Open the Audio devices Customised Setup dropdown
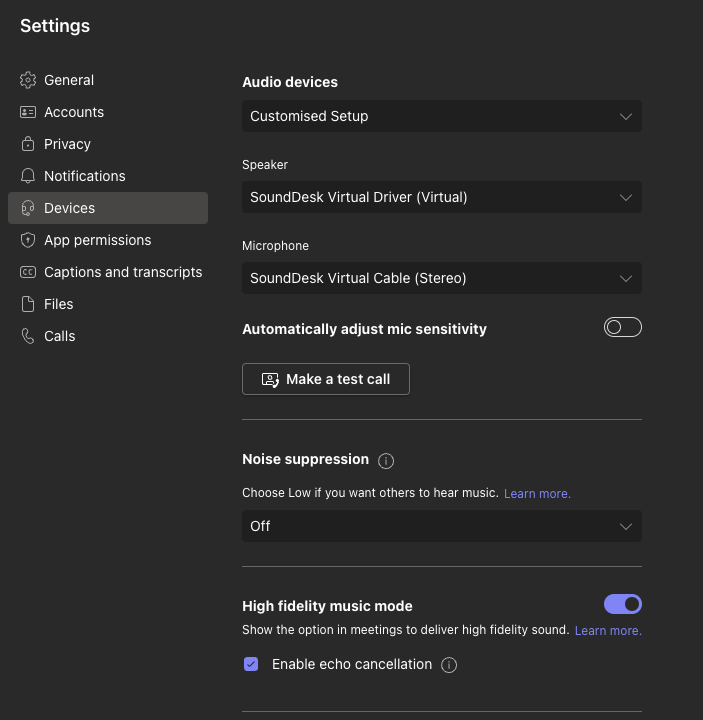Screen dimensions: 703x720 (x=441, y=116)
